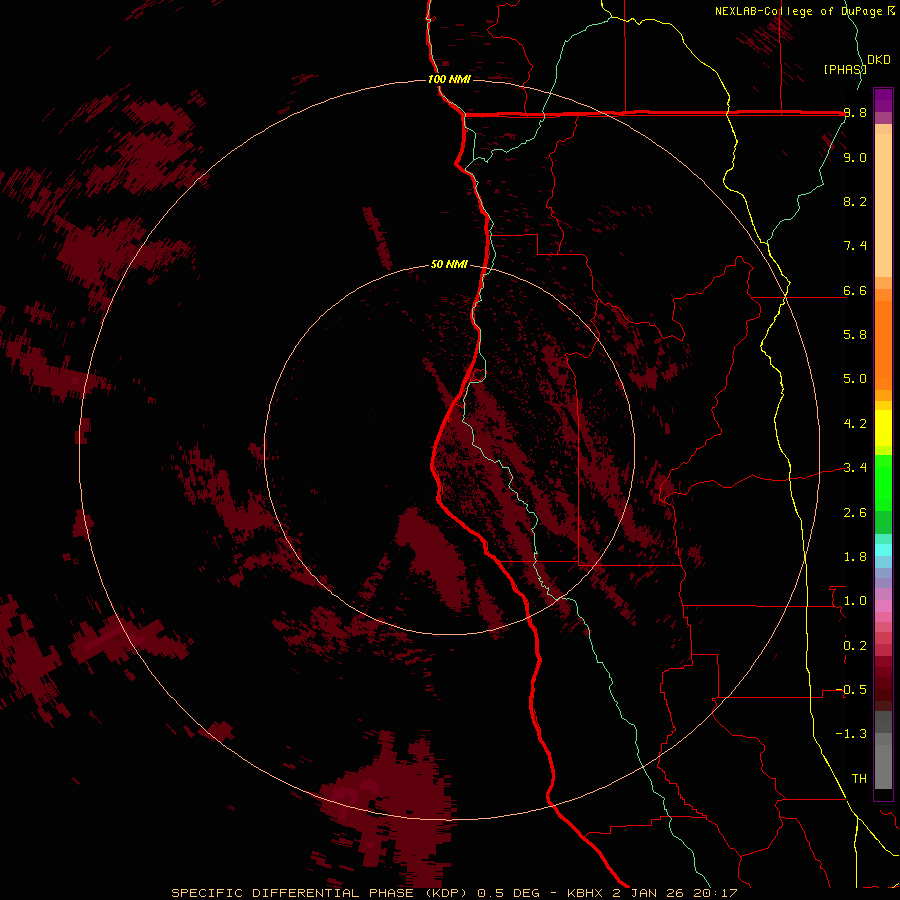Pick the cyan segment of color bar
This screenshot has width=900, height=900.
pos(883,550)
